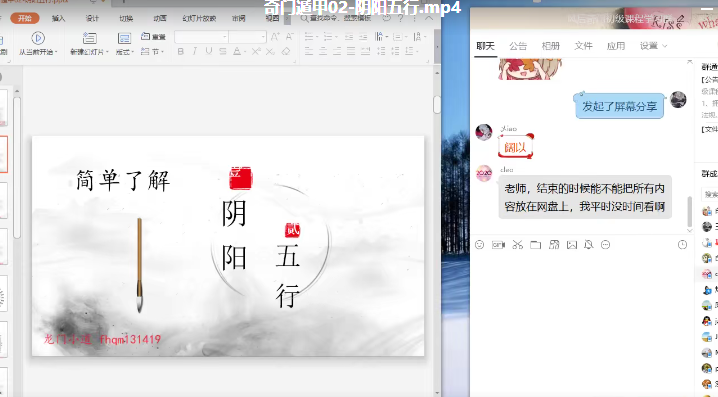Toggle underline formatting U
718x397 pixels.
[x=209, y=51]
